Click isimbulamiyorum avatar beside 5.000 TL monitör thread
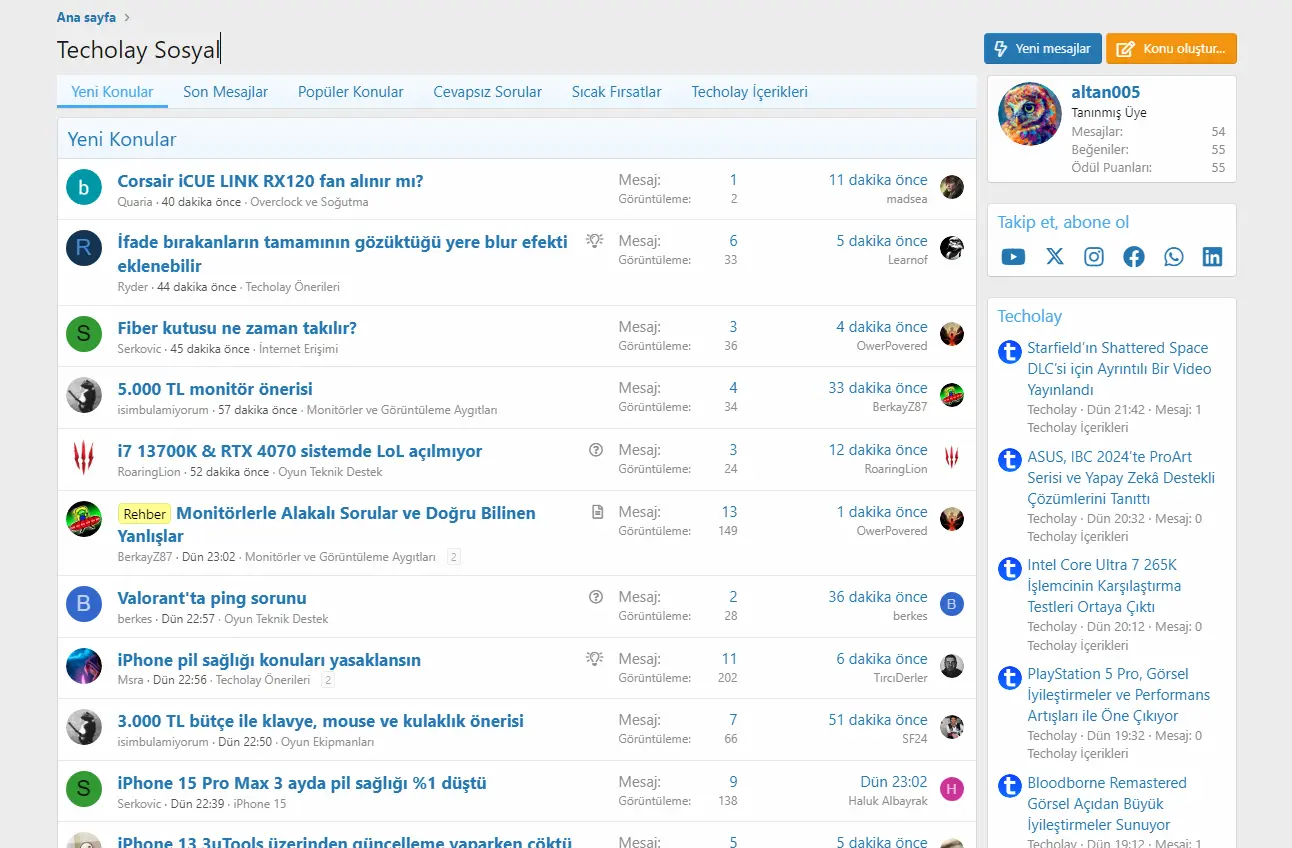Screen dimensions: 1292x848 point(84,395)
